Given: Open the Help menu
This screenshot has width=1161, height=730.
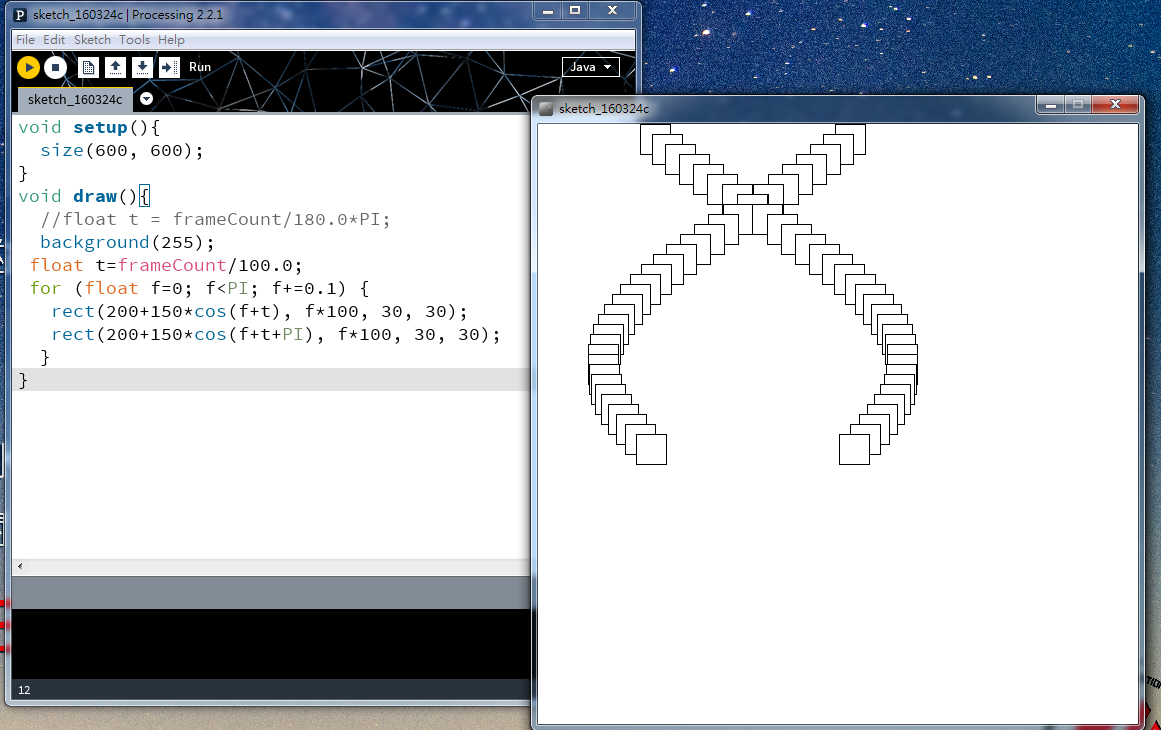Looking at the screenshot, I should click(171, 39).
